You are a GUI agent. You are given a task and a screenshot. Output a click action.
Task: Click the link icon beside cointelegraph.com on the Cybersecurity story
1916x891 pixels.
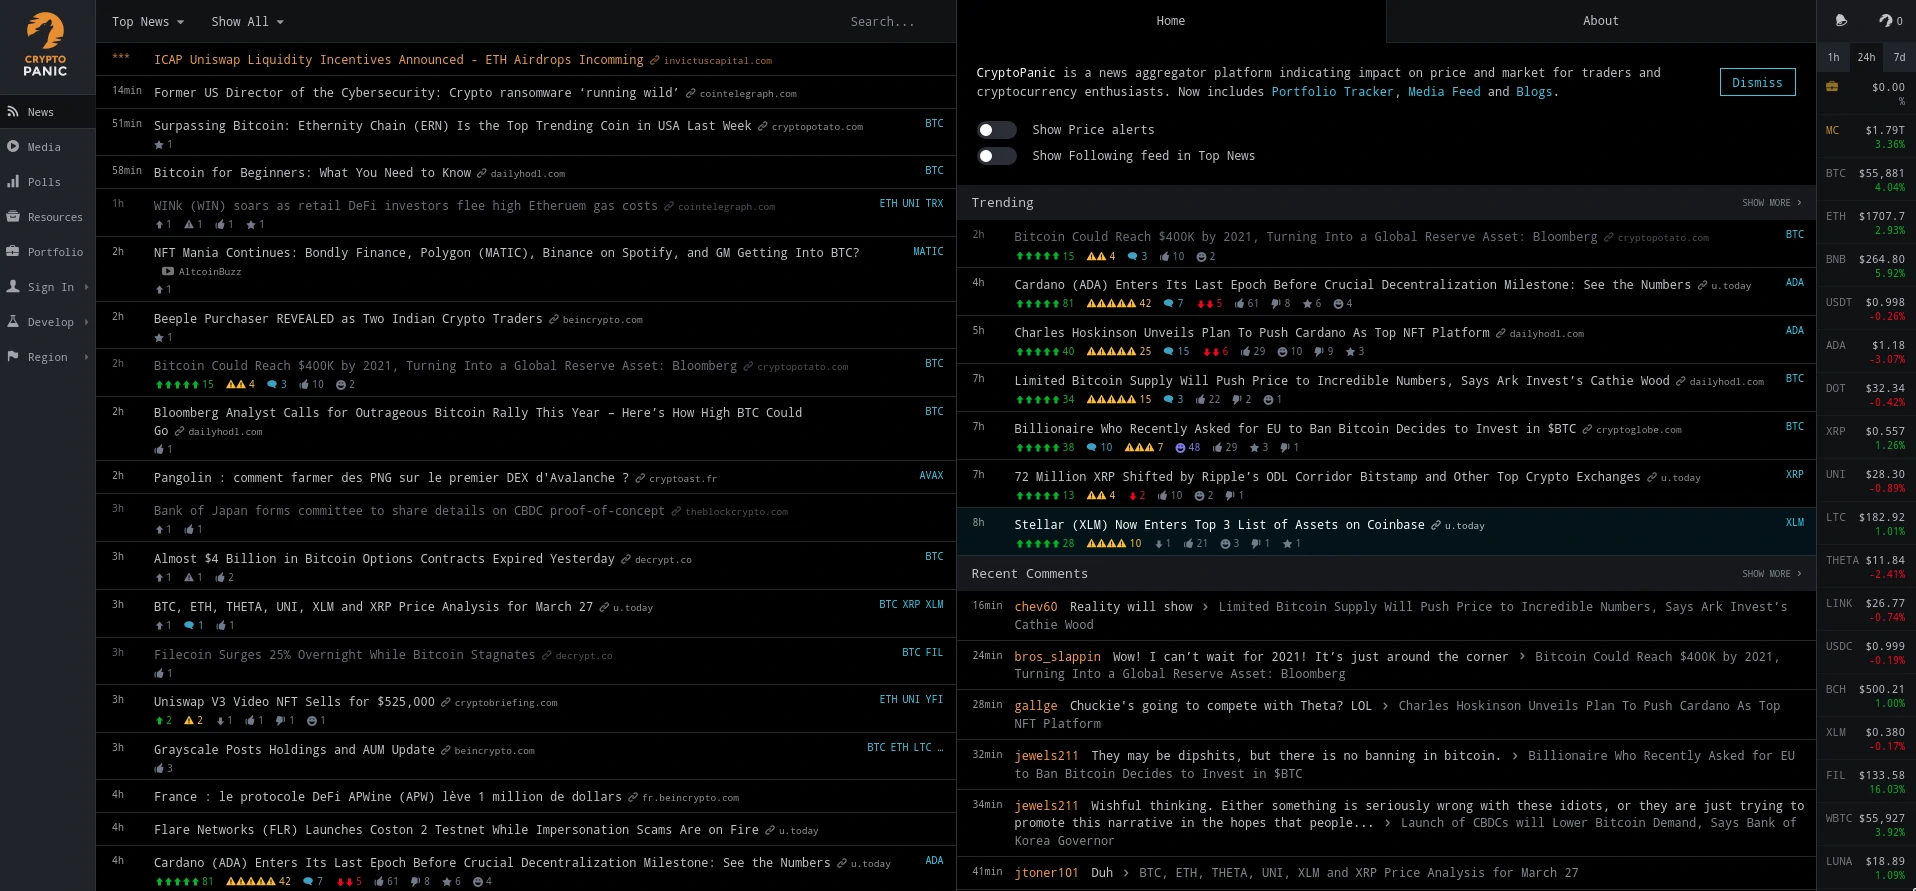690,93
